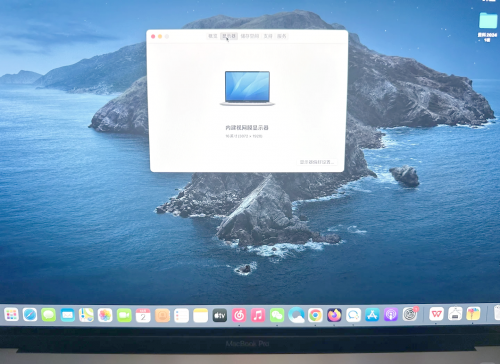
Task: Select the 显示器 displays tab
Action: (x=229, y=36)
